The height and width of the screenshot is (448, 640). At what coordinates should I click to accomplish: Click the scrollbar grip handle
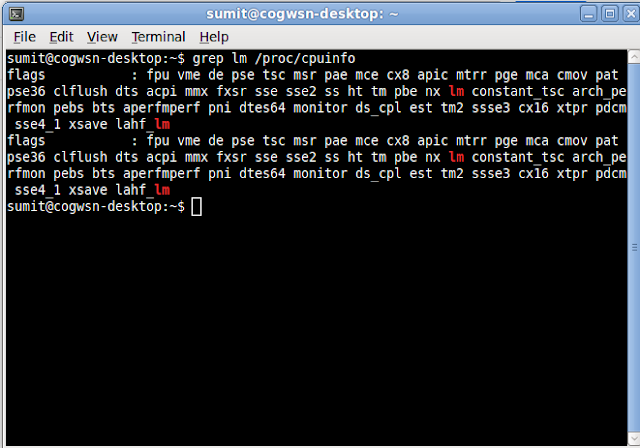coord(634,247)
